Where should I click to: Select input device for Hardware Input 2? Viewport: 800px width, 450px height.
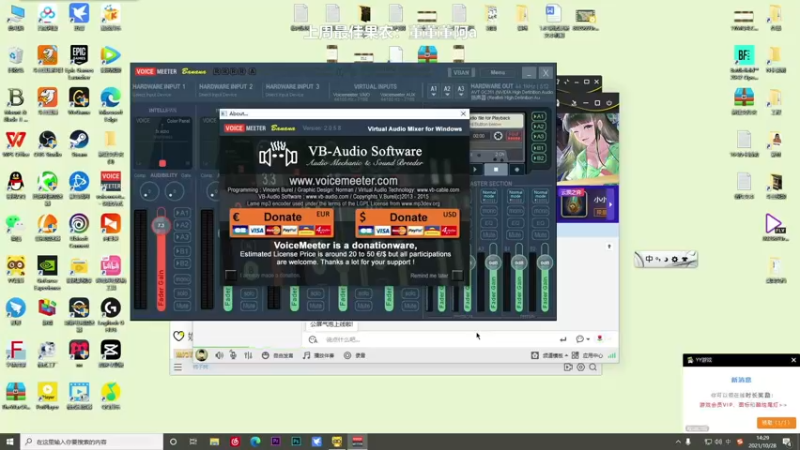click(217, 95)
